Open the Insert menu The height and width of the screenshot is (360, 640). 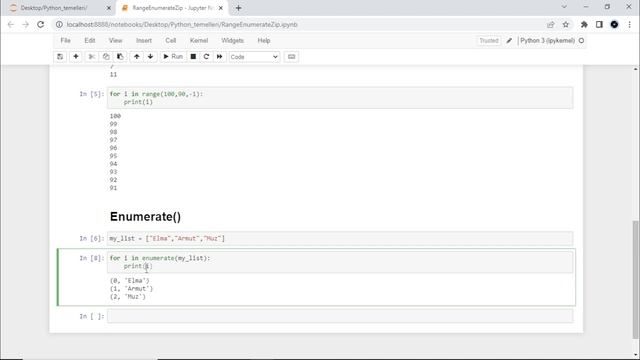pyautogui.click(x=144, y=40)
